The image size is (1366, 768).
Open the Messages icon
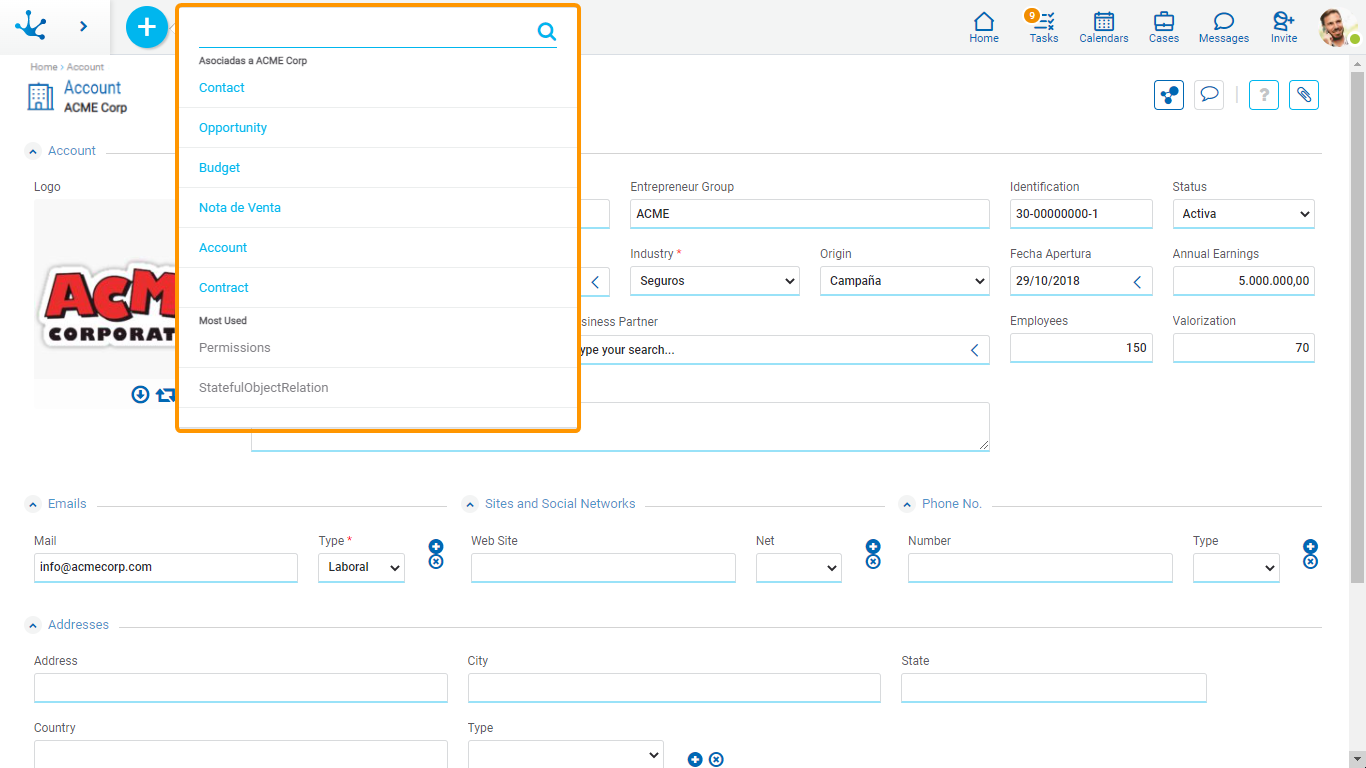[1223, 27]
